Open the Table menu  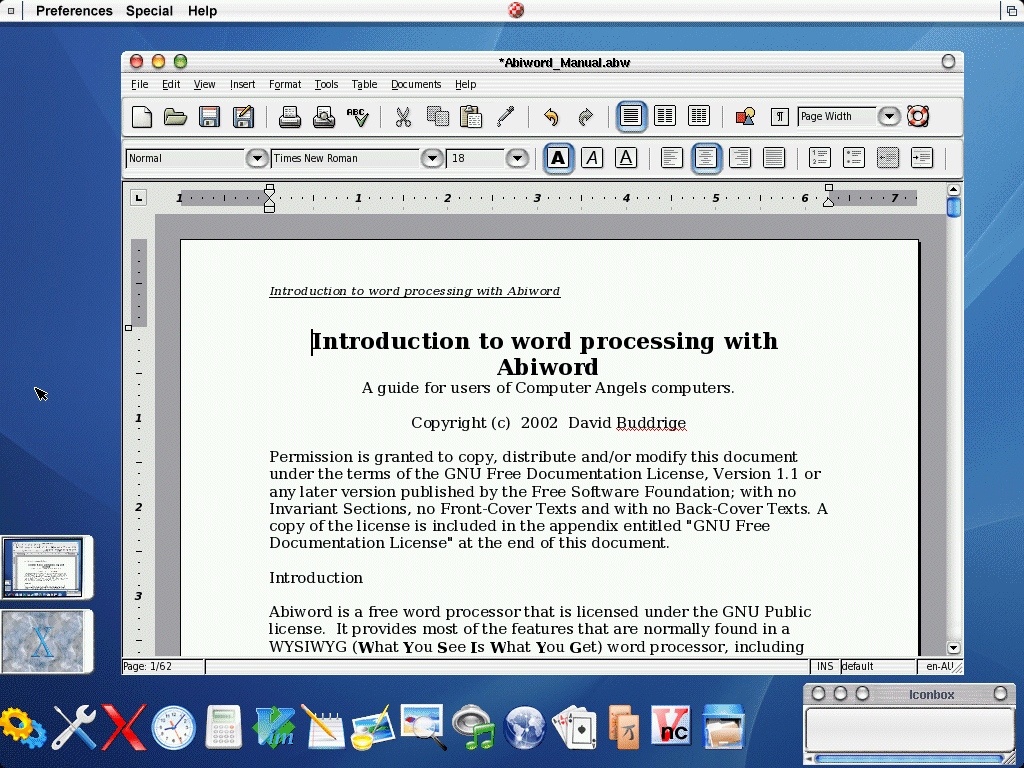(364, 84)
